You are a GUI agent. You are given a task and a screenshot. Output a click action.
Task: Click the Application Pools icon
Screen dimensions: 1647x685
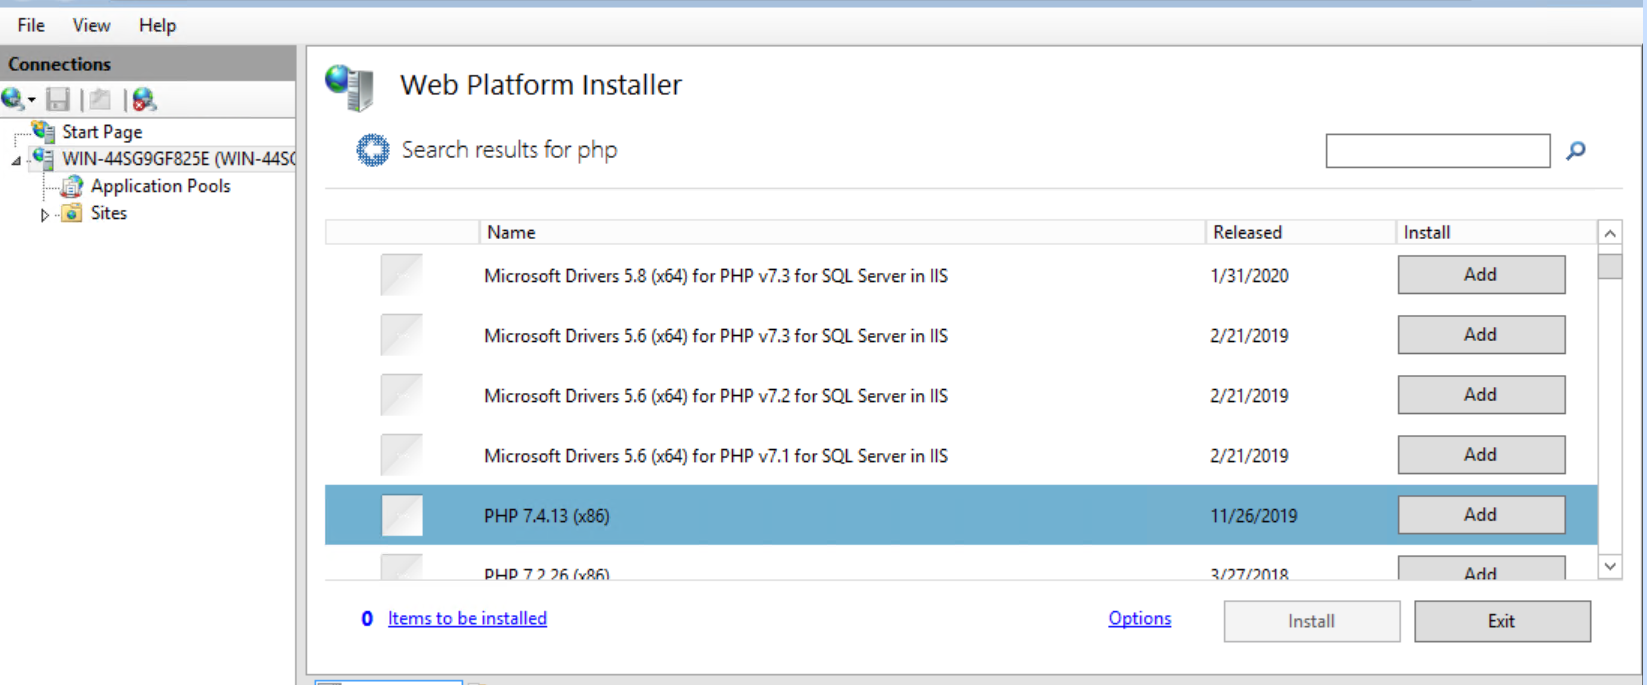tap(72, 186)
